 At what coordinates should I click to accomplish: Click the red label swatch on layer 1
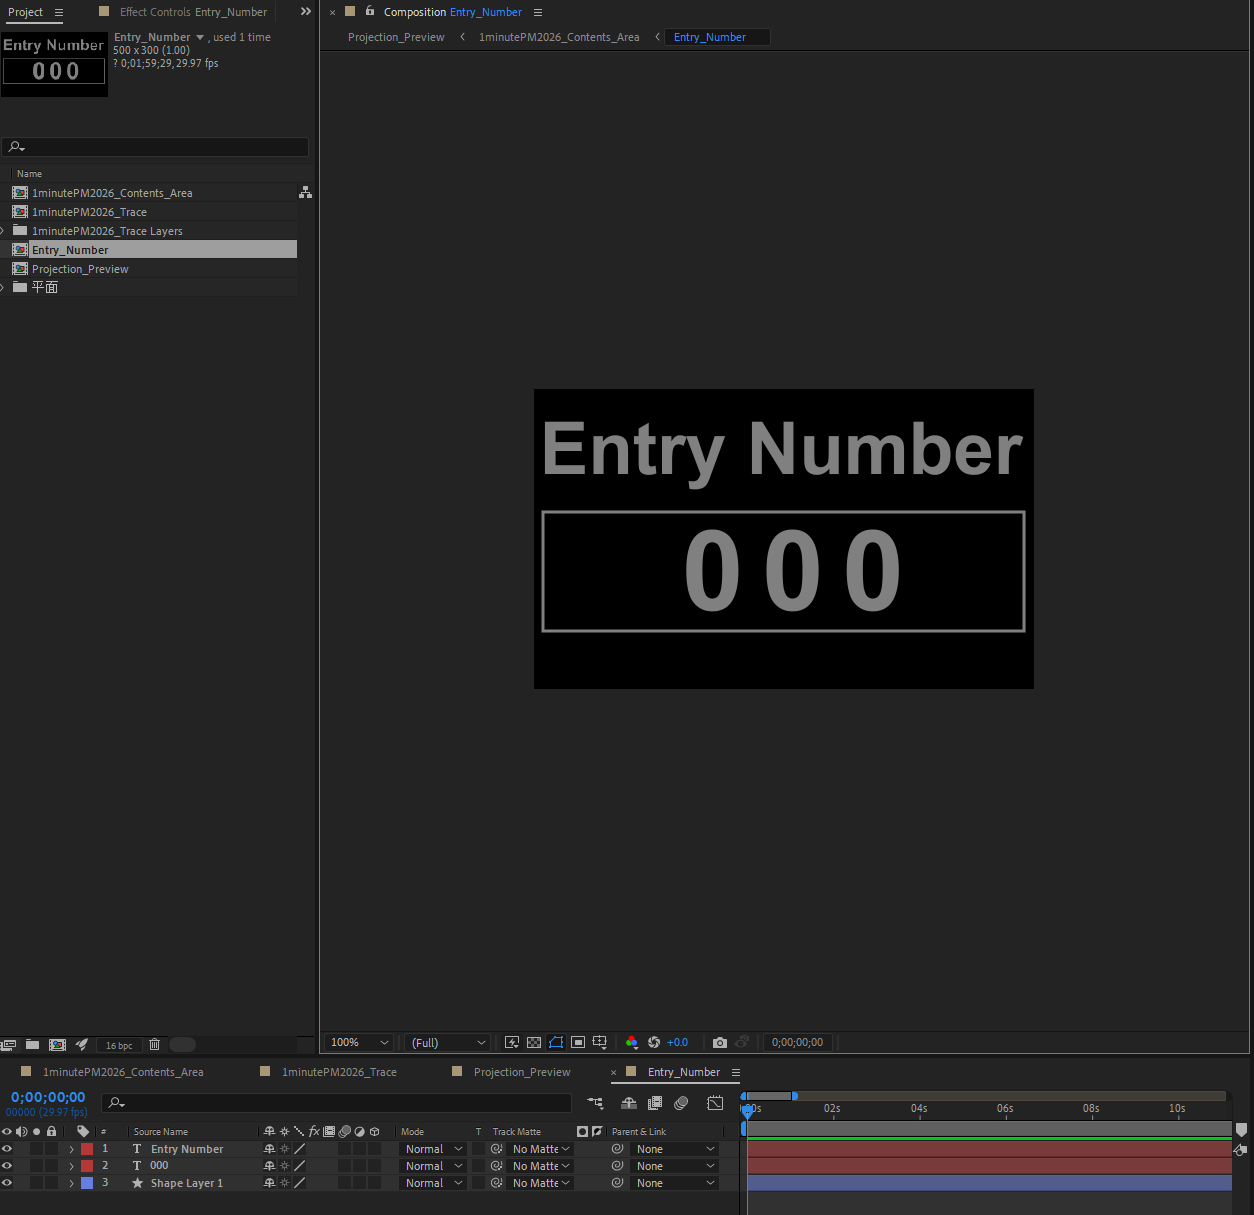coord(87,1149)
